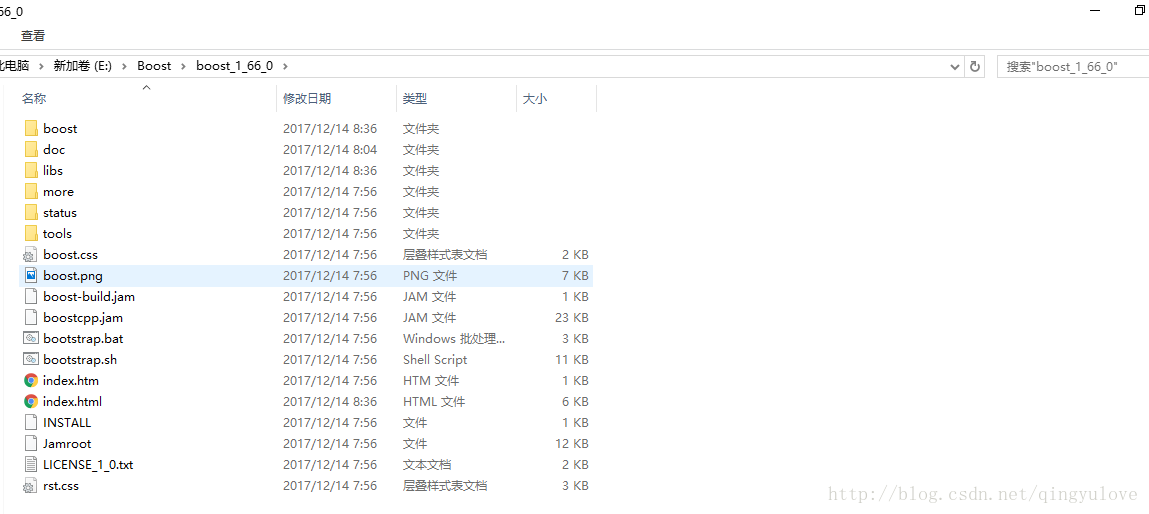This screenshot has height=514, width=1149.
Task: Select the file name Jamroot
Action: pos(67,444)
